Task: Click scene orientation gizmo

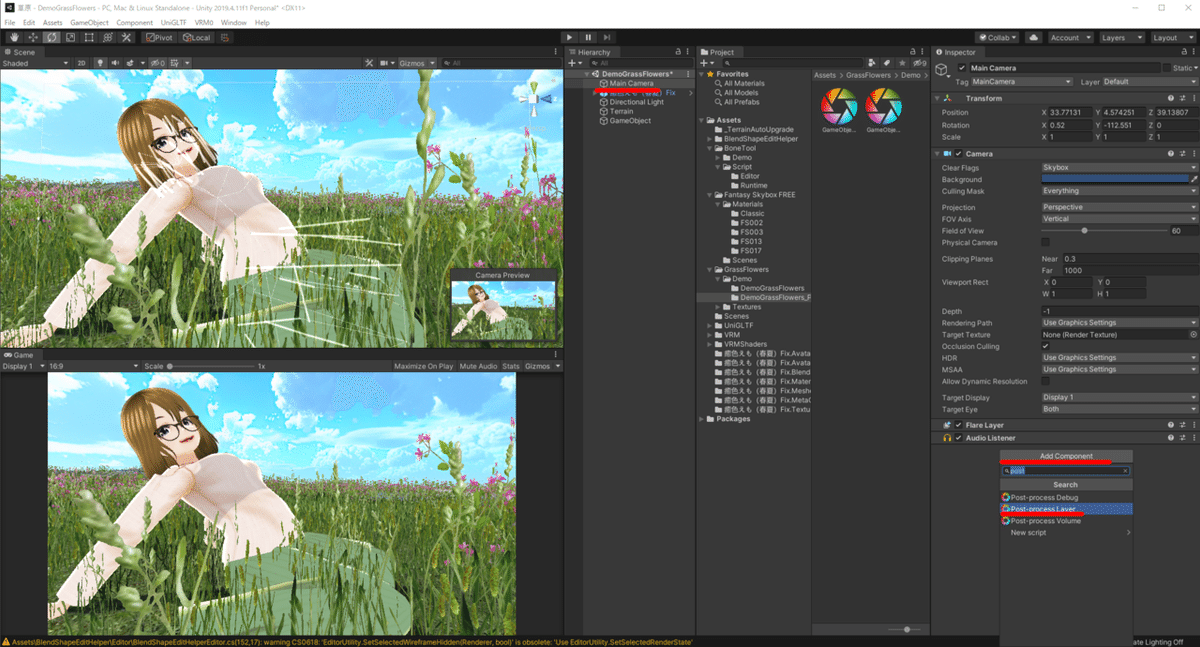Action: coord(535,98)
